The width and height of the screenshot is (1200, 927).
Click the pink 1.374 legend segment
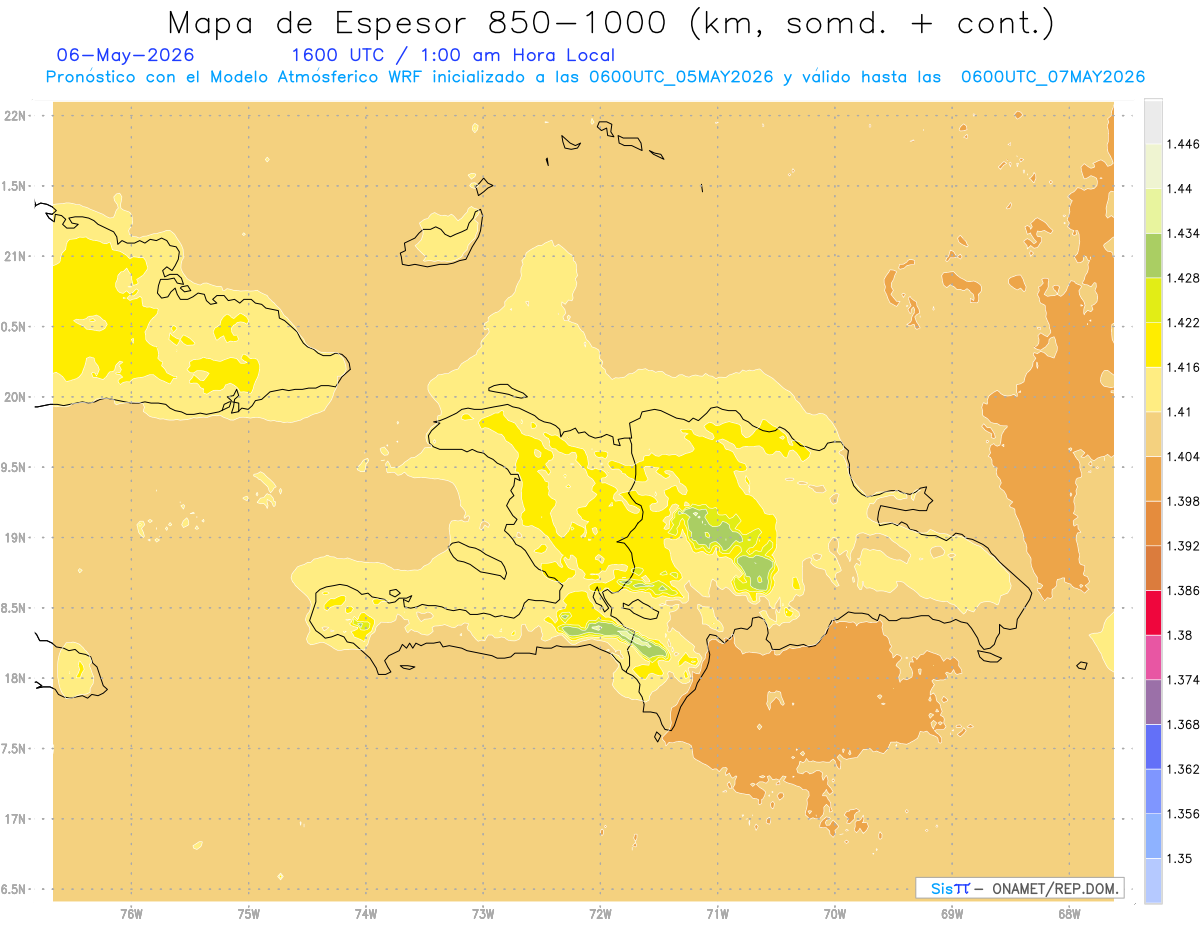click(1152, 658)
